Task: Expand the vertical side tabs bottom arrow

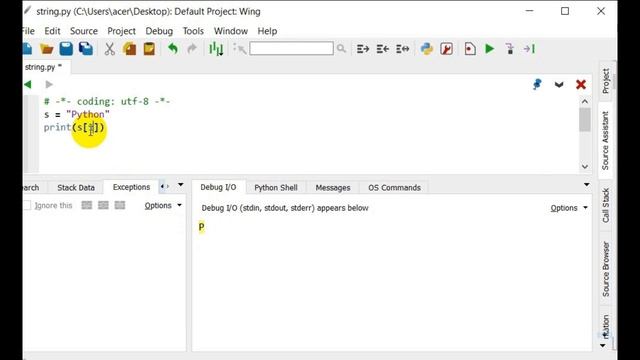Action: [603, 346]
